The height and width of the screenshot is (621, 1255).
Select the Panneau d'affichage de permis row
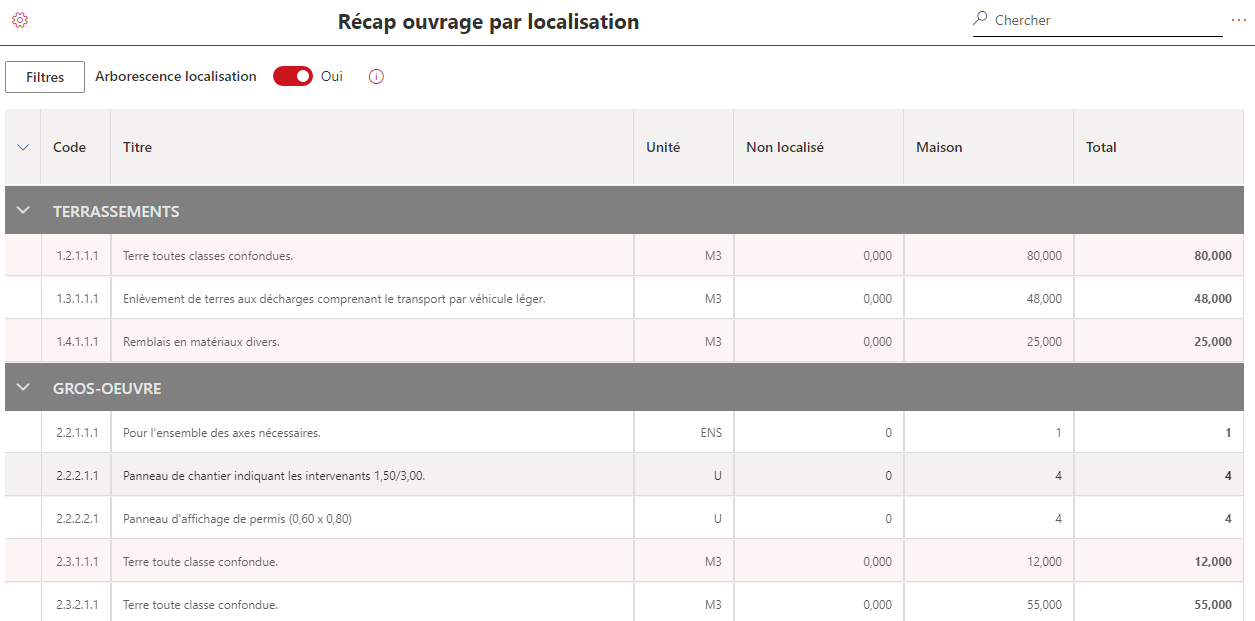click(x=237, y=519)
